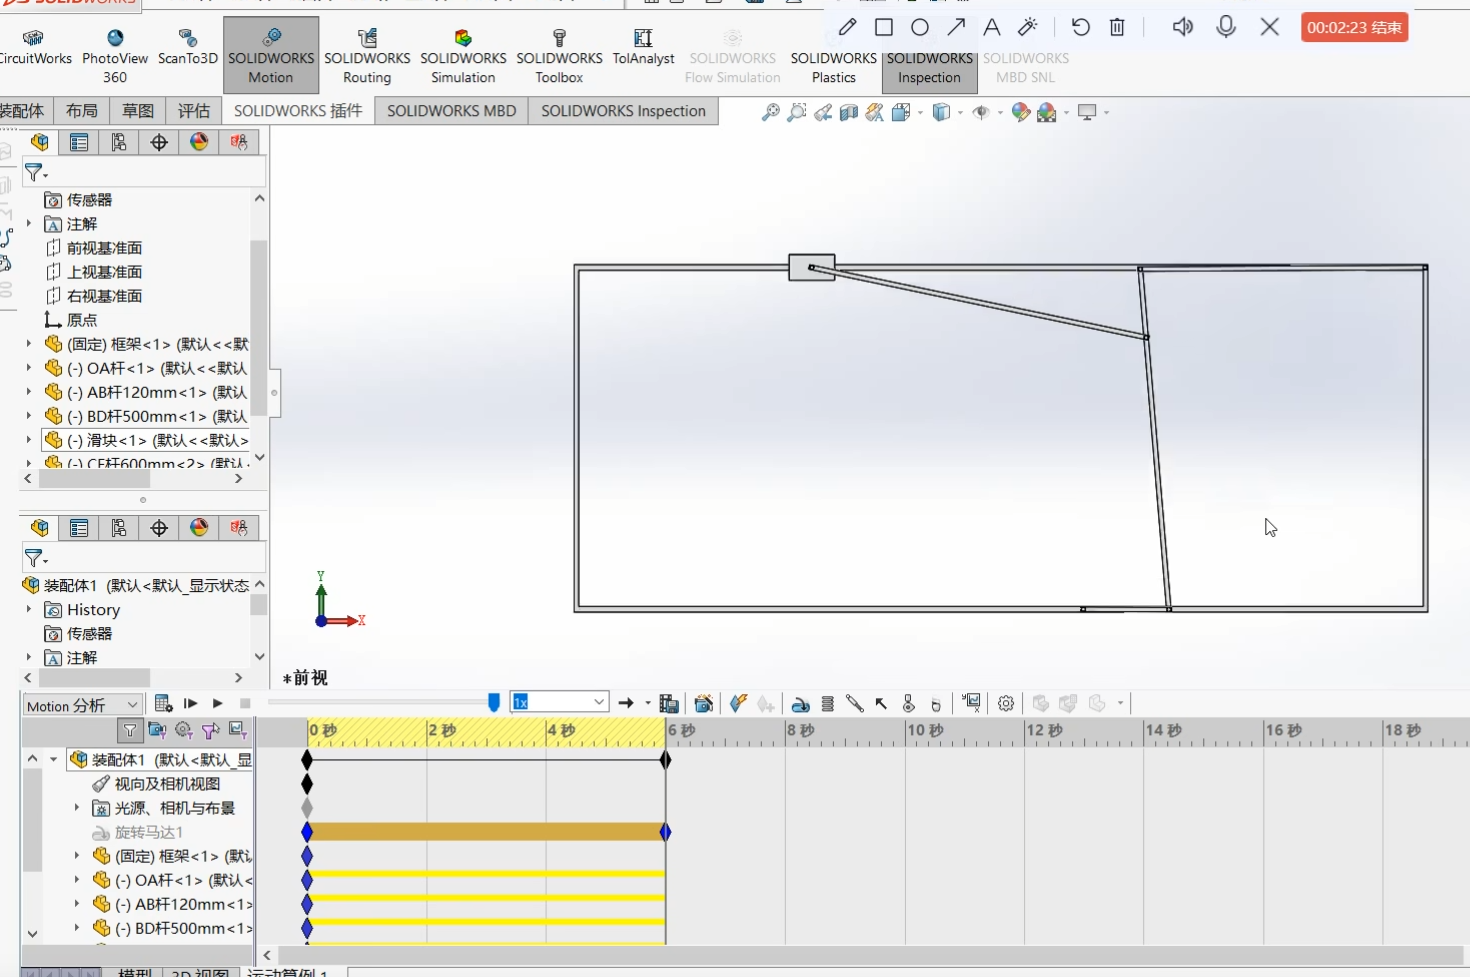
Task: Click the Results and Plots icon
Action: click(x=971, y=703)
